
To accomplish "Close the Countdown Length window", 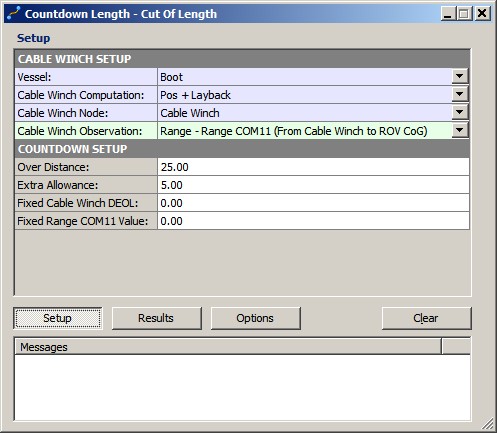I will (482, 14).
